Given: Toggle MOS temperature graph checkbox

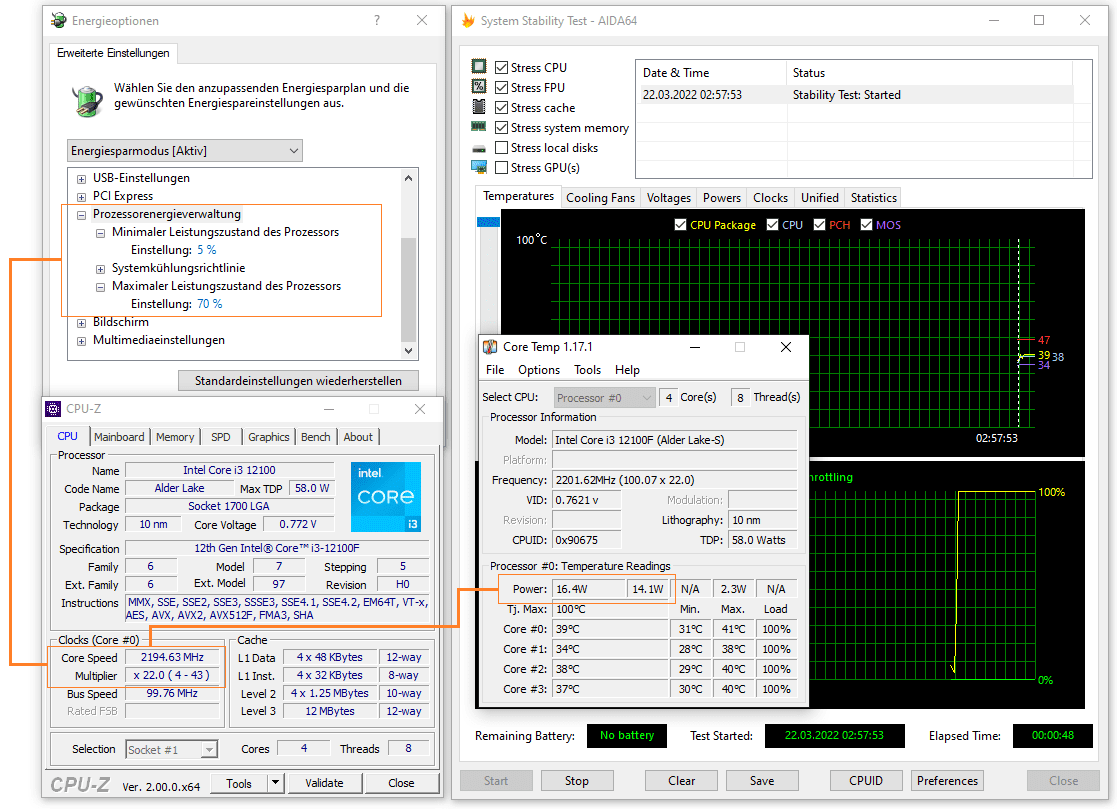Looking at the screenshot, I should tap(866, 224).
